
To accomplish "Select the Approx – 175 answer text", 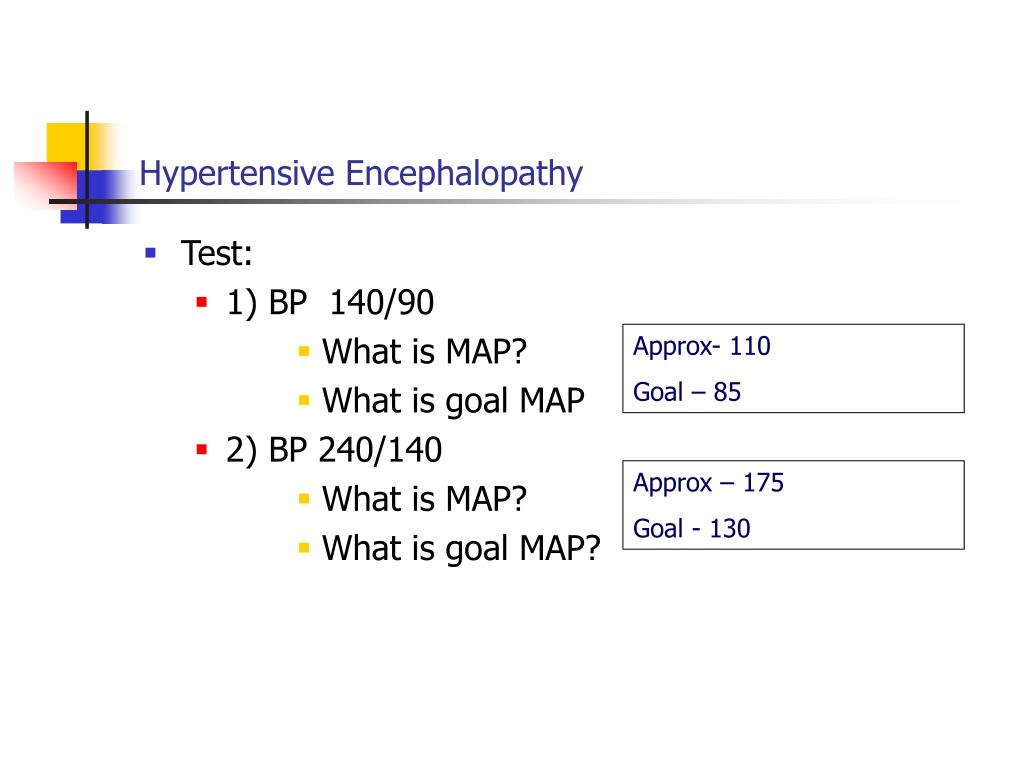I will coord(708,483).
